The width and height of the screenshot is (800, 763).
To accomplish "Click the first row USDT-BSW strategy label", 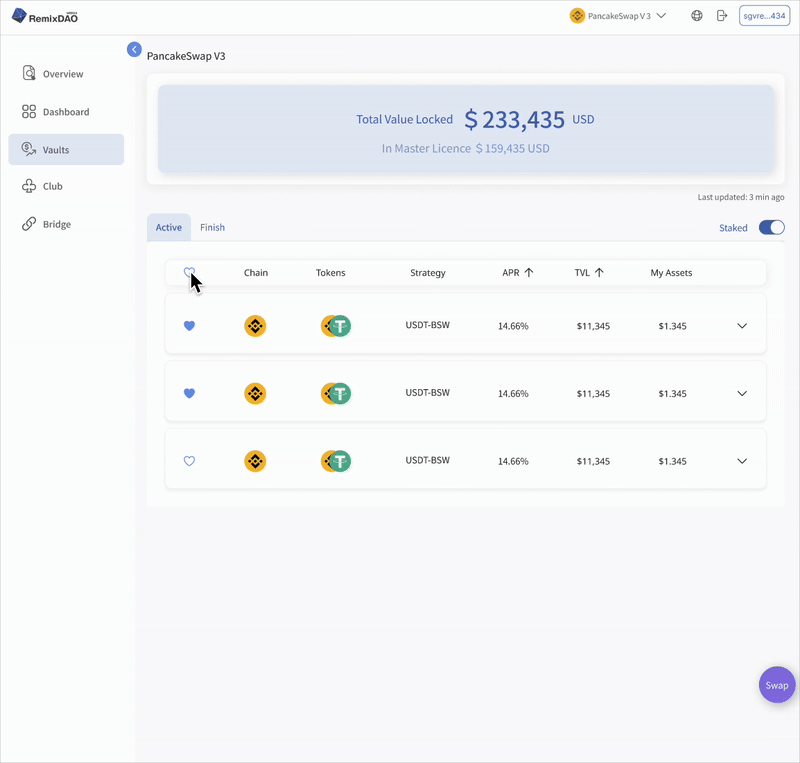I will (x=428, y=325).
